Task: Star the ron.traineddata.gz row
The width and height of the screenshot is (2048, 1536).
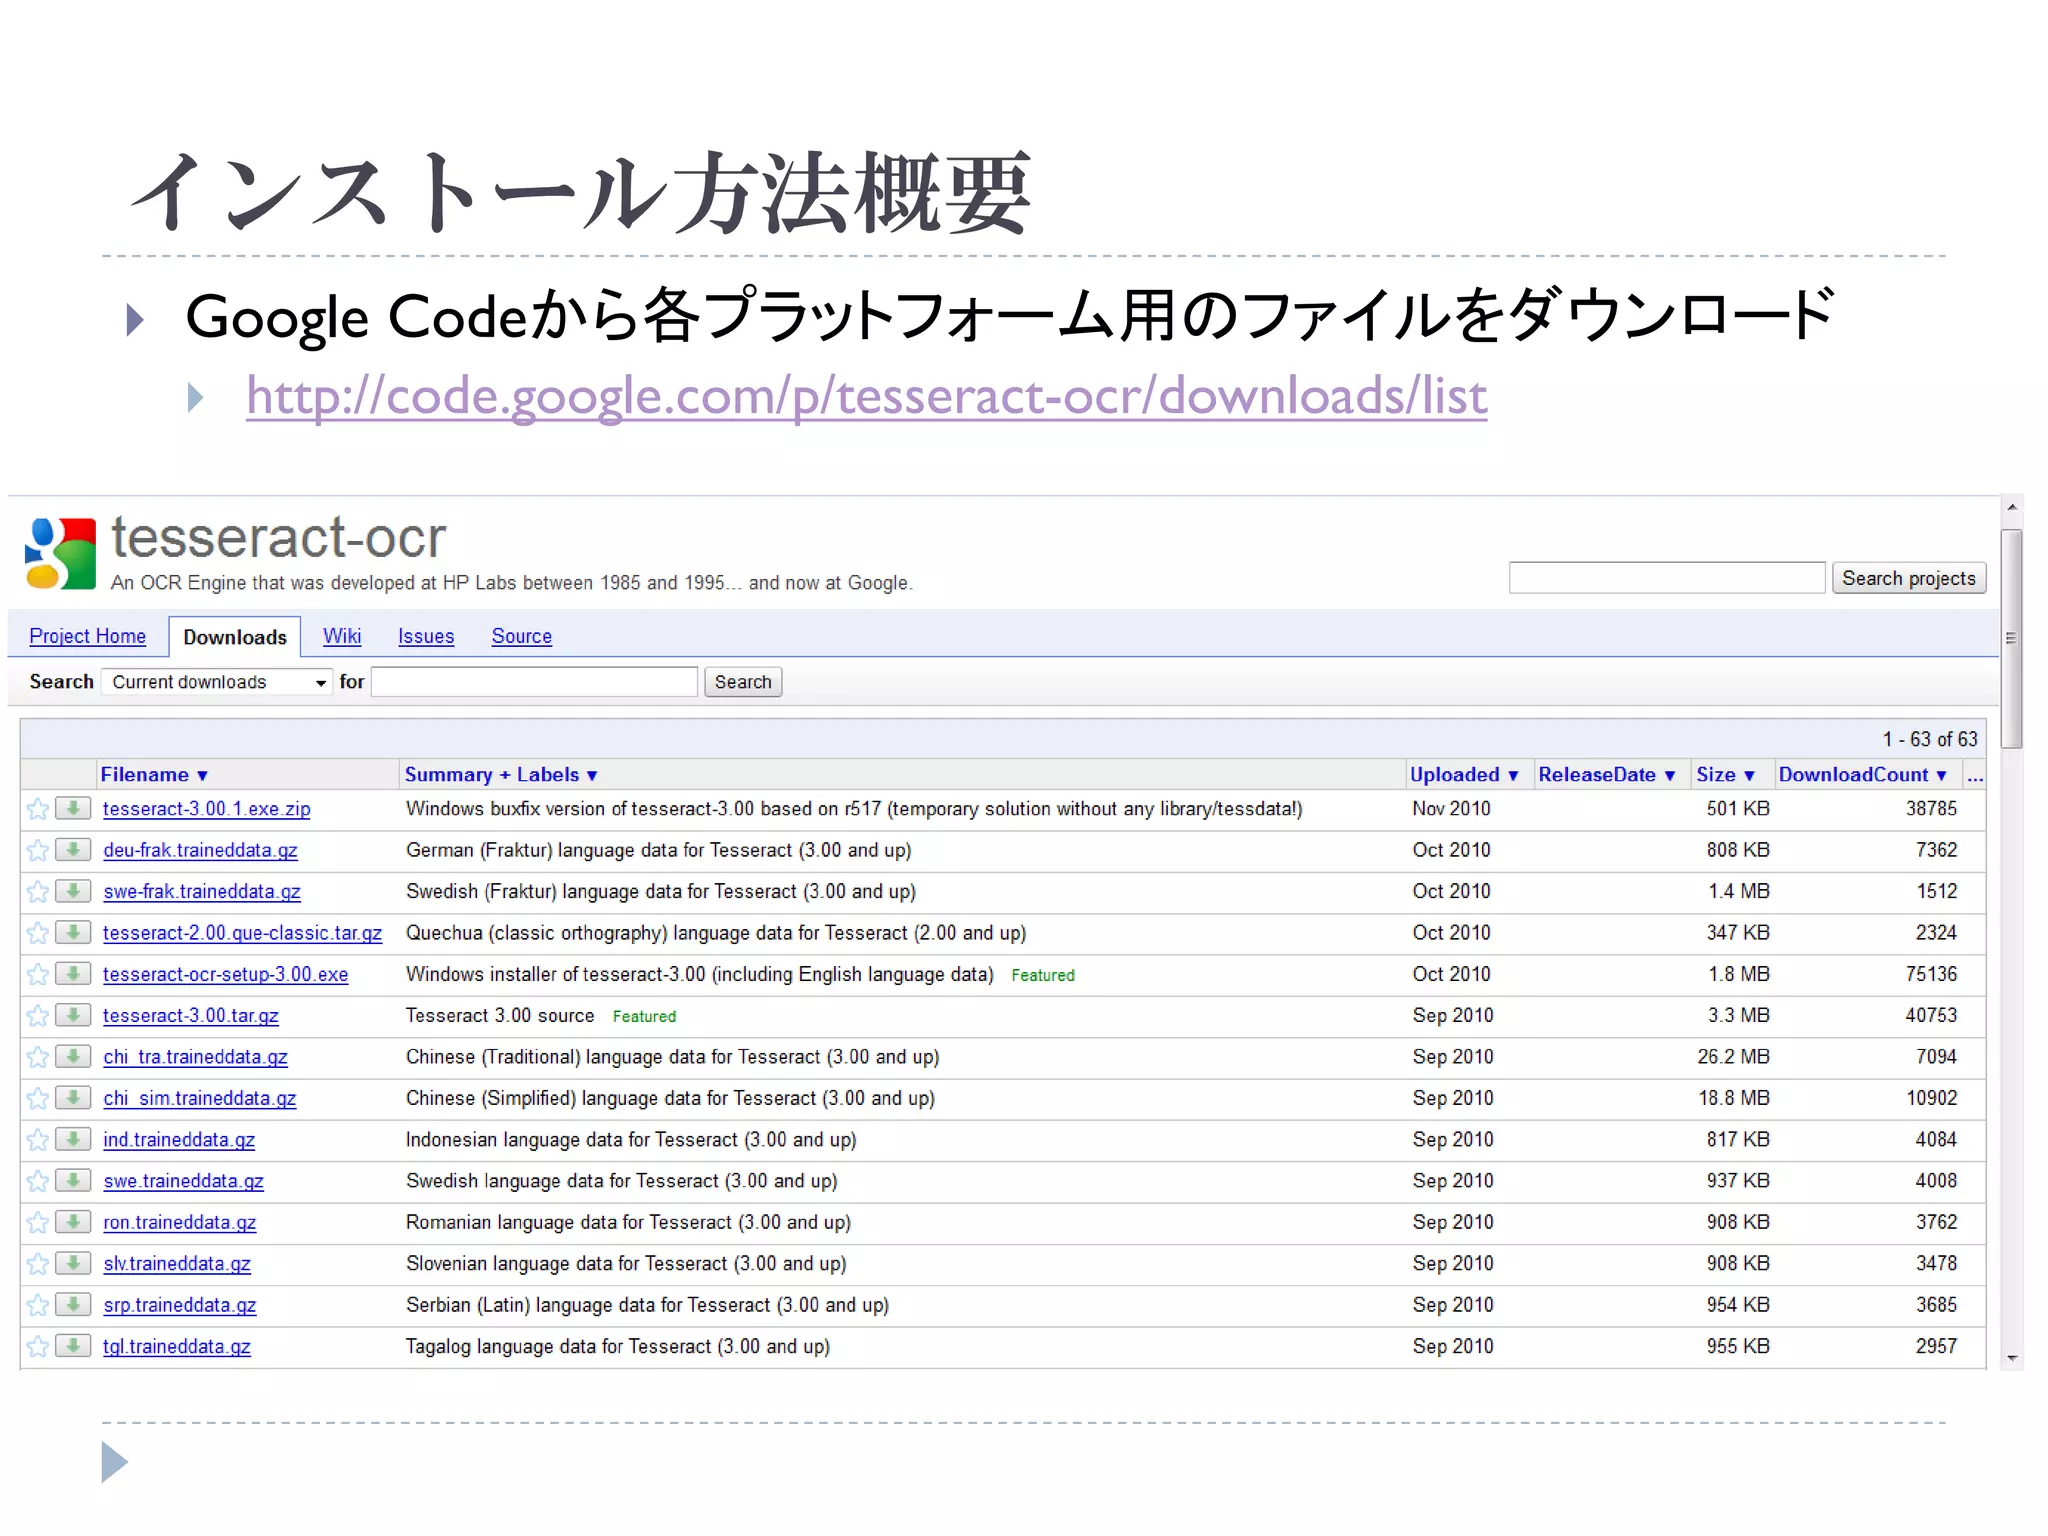Action: [x=38, y=1222]
